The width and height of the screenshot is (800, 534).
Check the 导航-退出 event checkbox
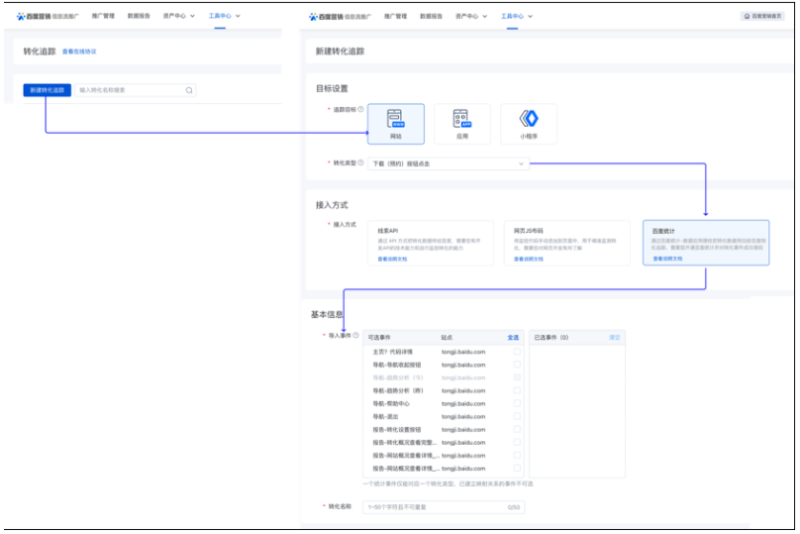(x=517, y=417)
